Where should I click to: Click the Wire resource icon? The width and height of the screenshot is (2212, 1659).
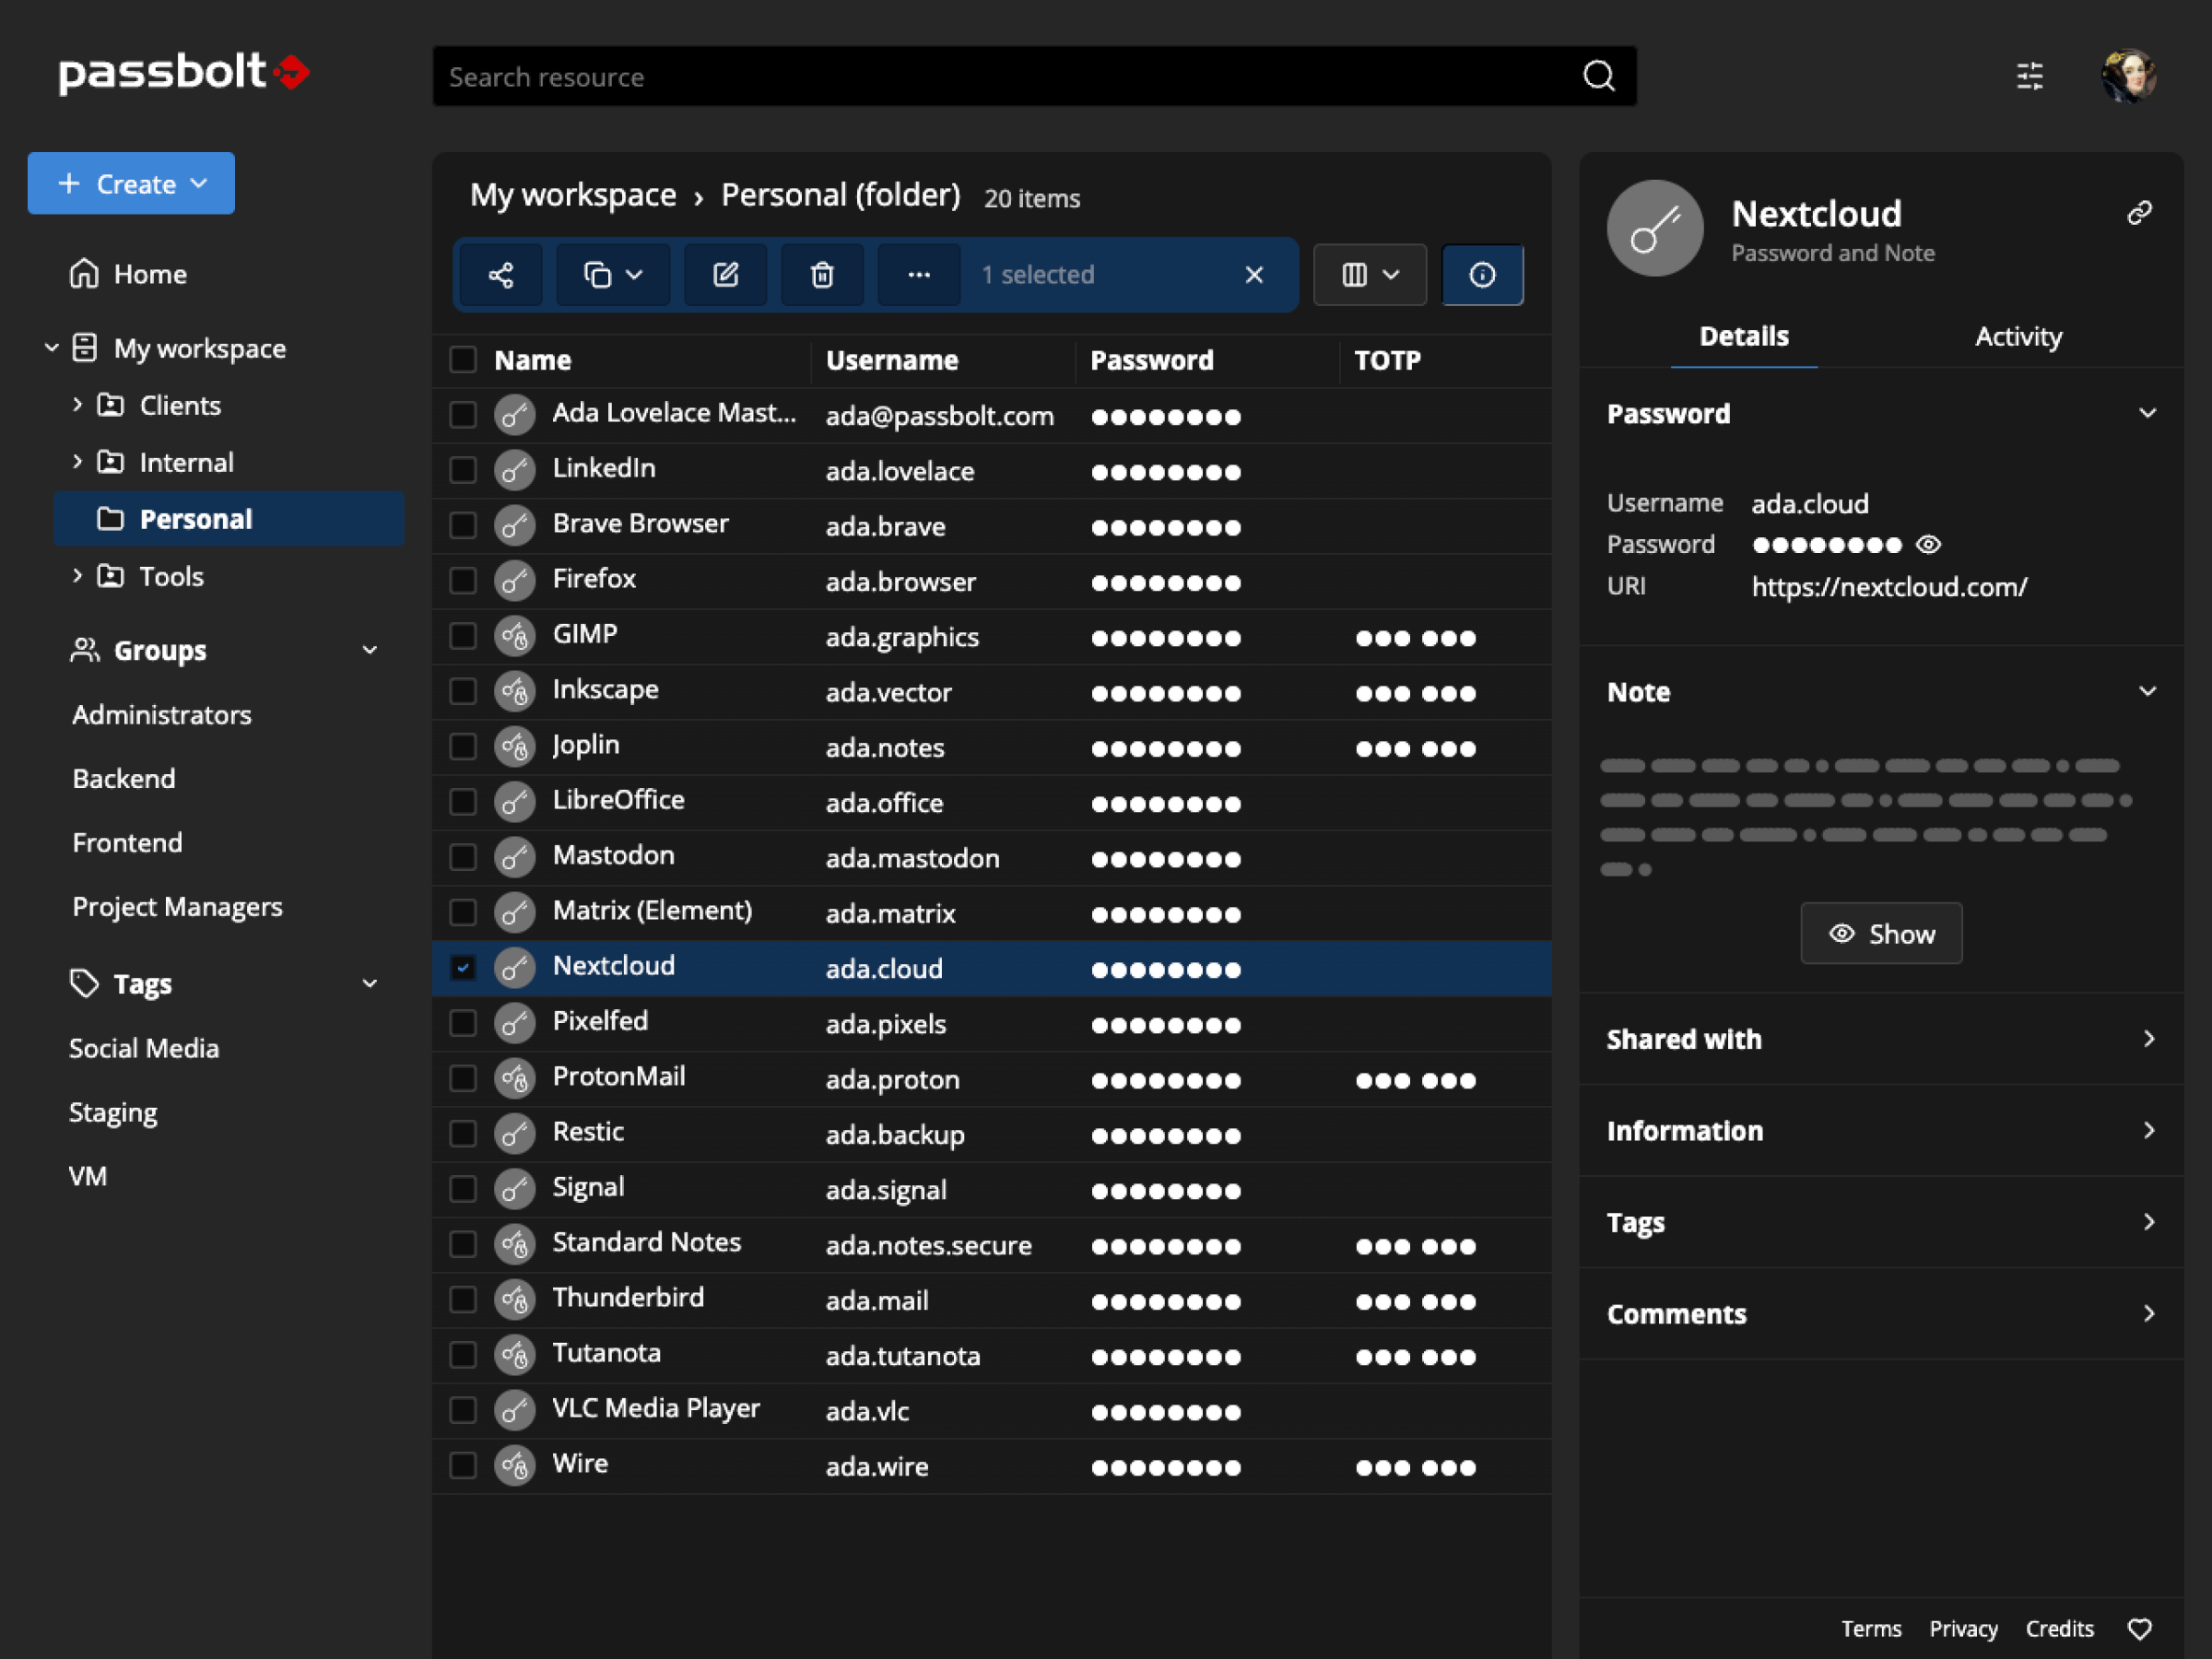tap(514, 1465)
